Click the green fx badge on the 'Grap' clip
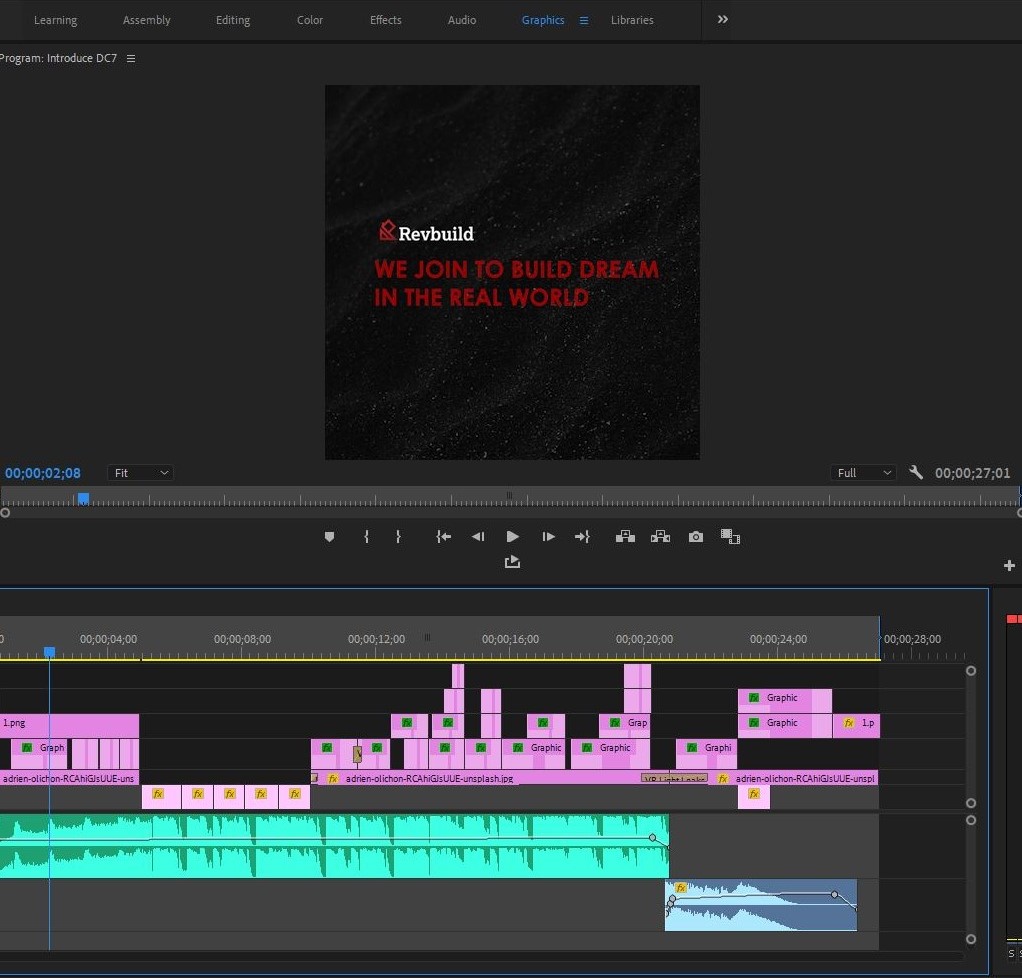The width and height of the screenshot is (1022, 978). (x=615, y=722)
